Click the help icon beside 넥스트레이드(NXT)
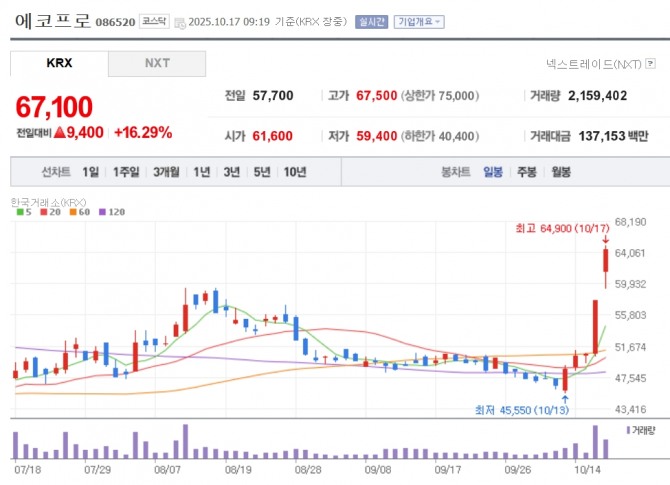 tap(651, 64)
